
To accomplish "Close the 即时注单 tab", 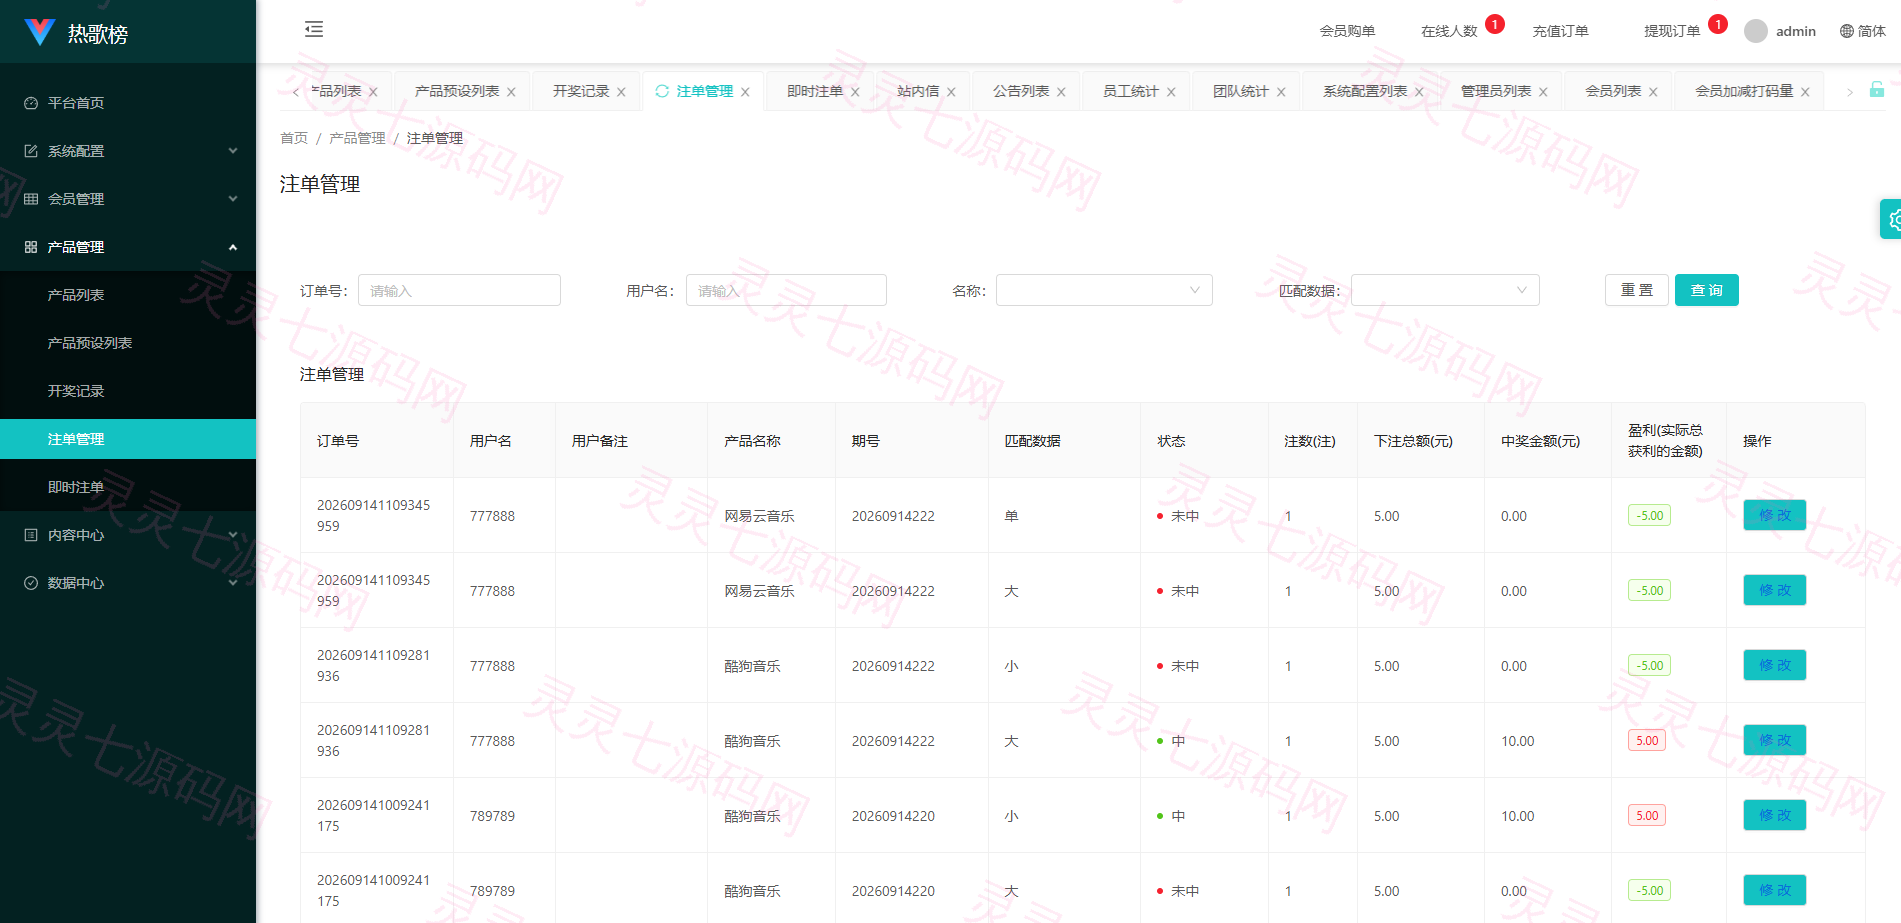I will pos(855,92).
